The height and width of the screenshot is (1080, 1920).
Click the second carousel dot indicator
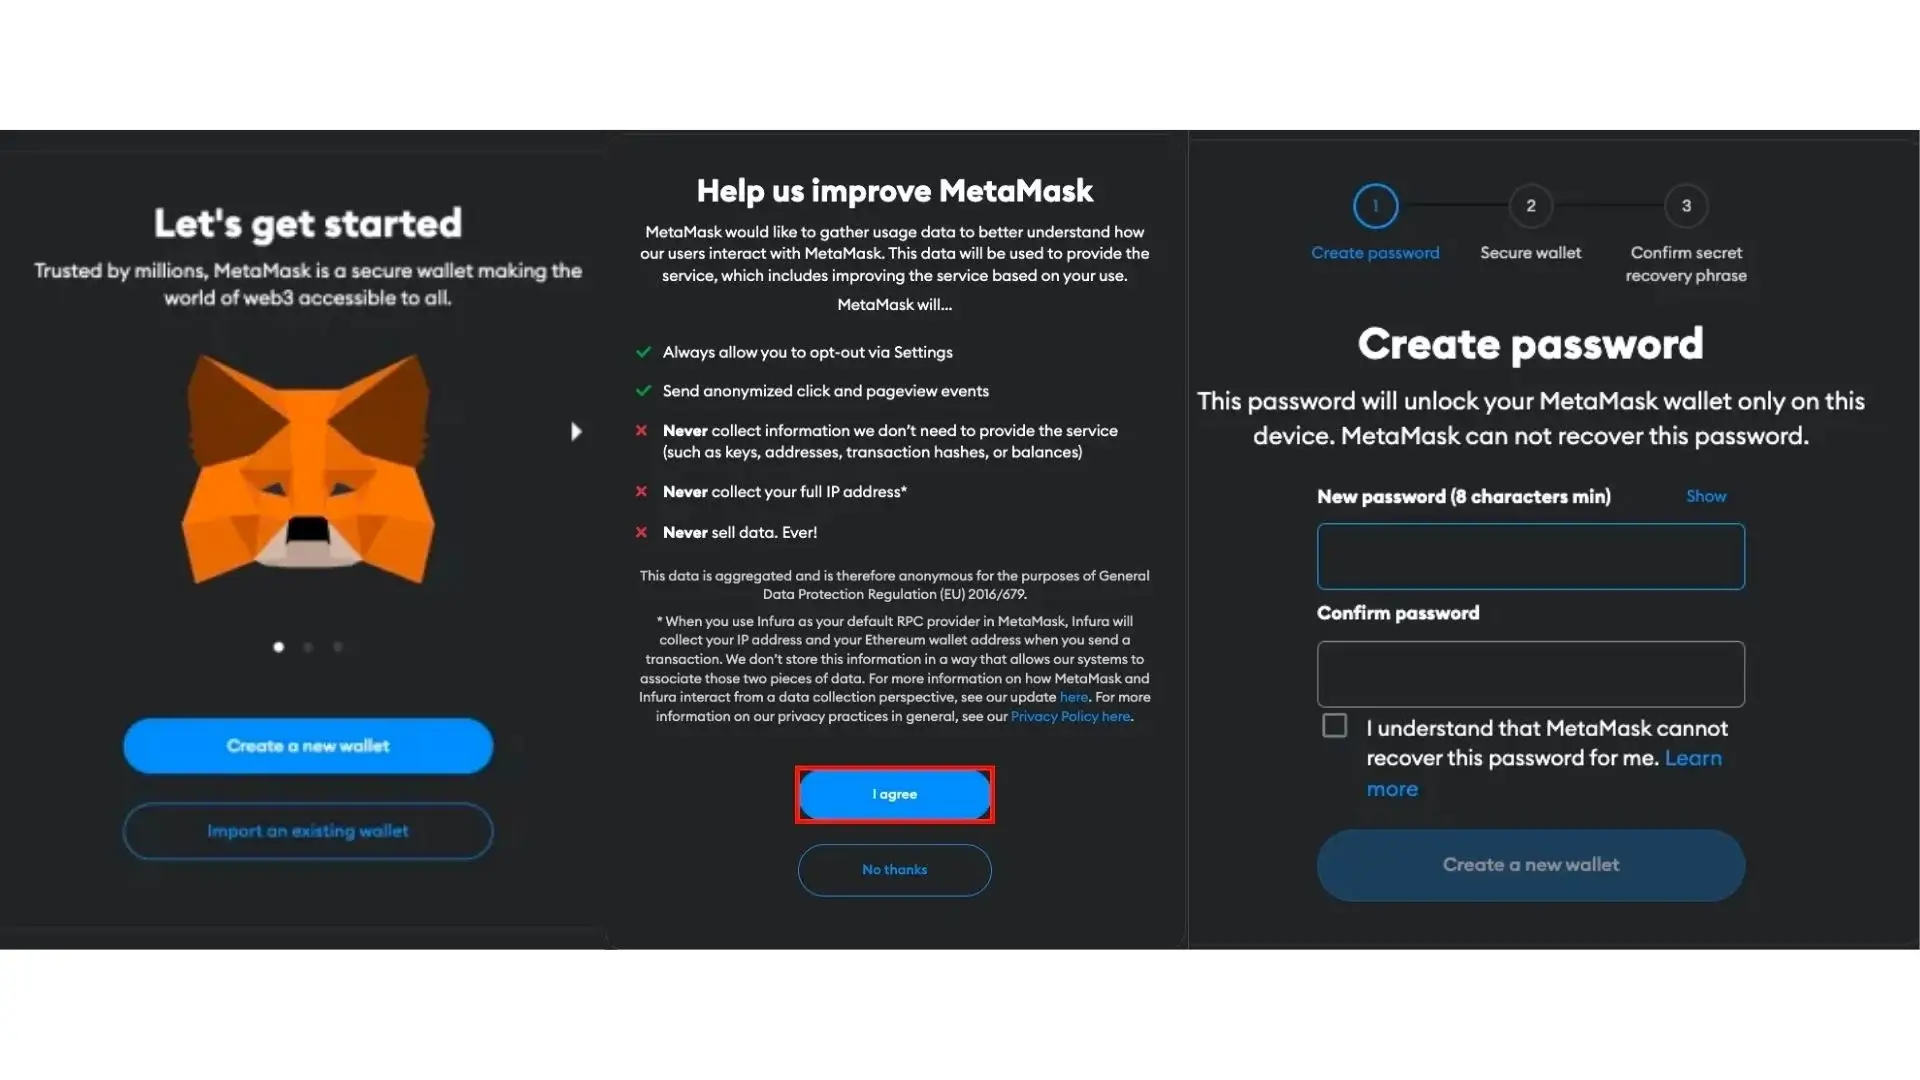pyautogui.click(x=309, y=646)
